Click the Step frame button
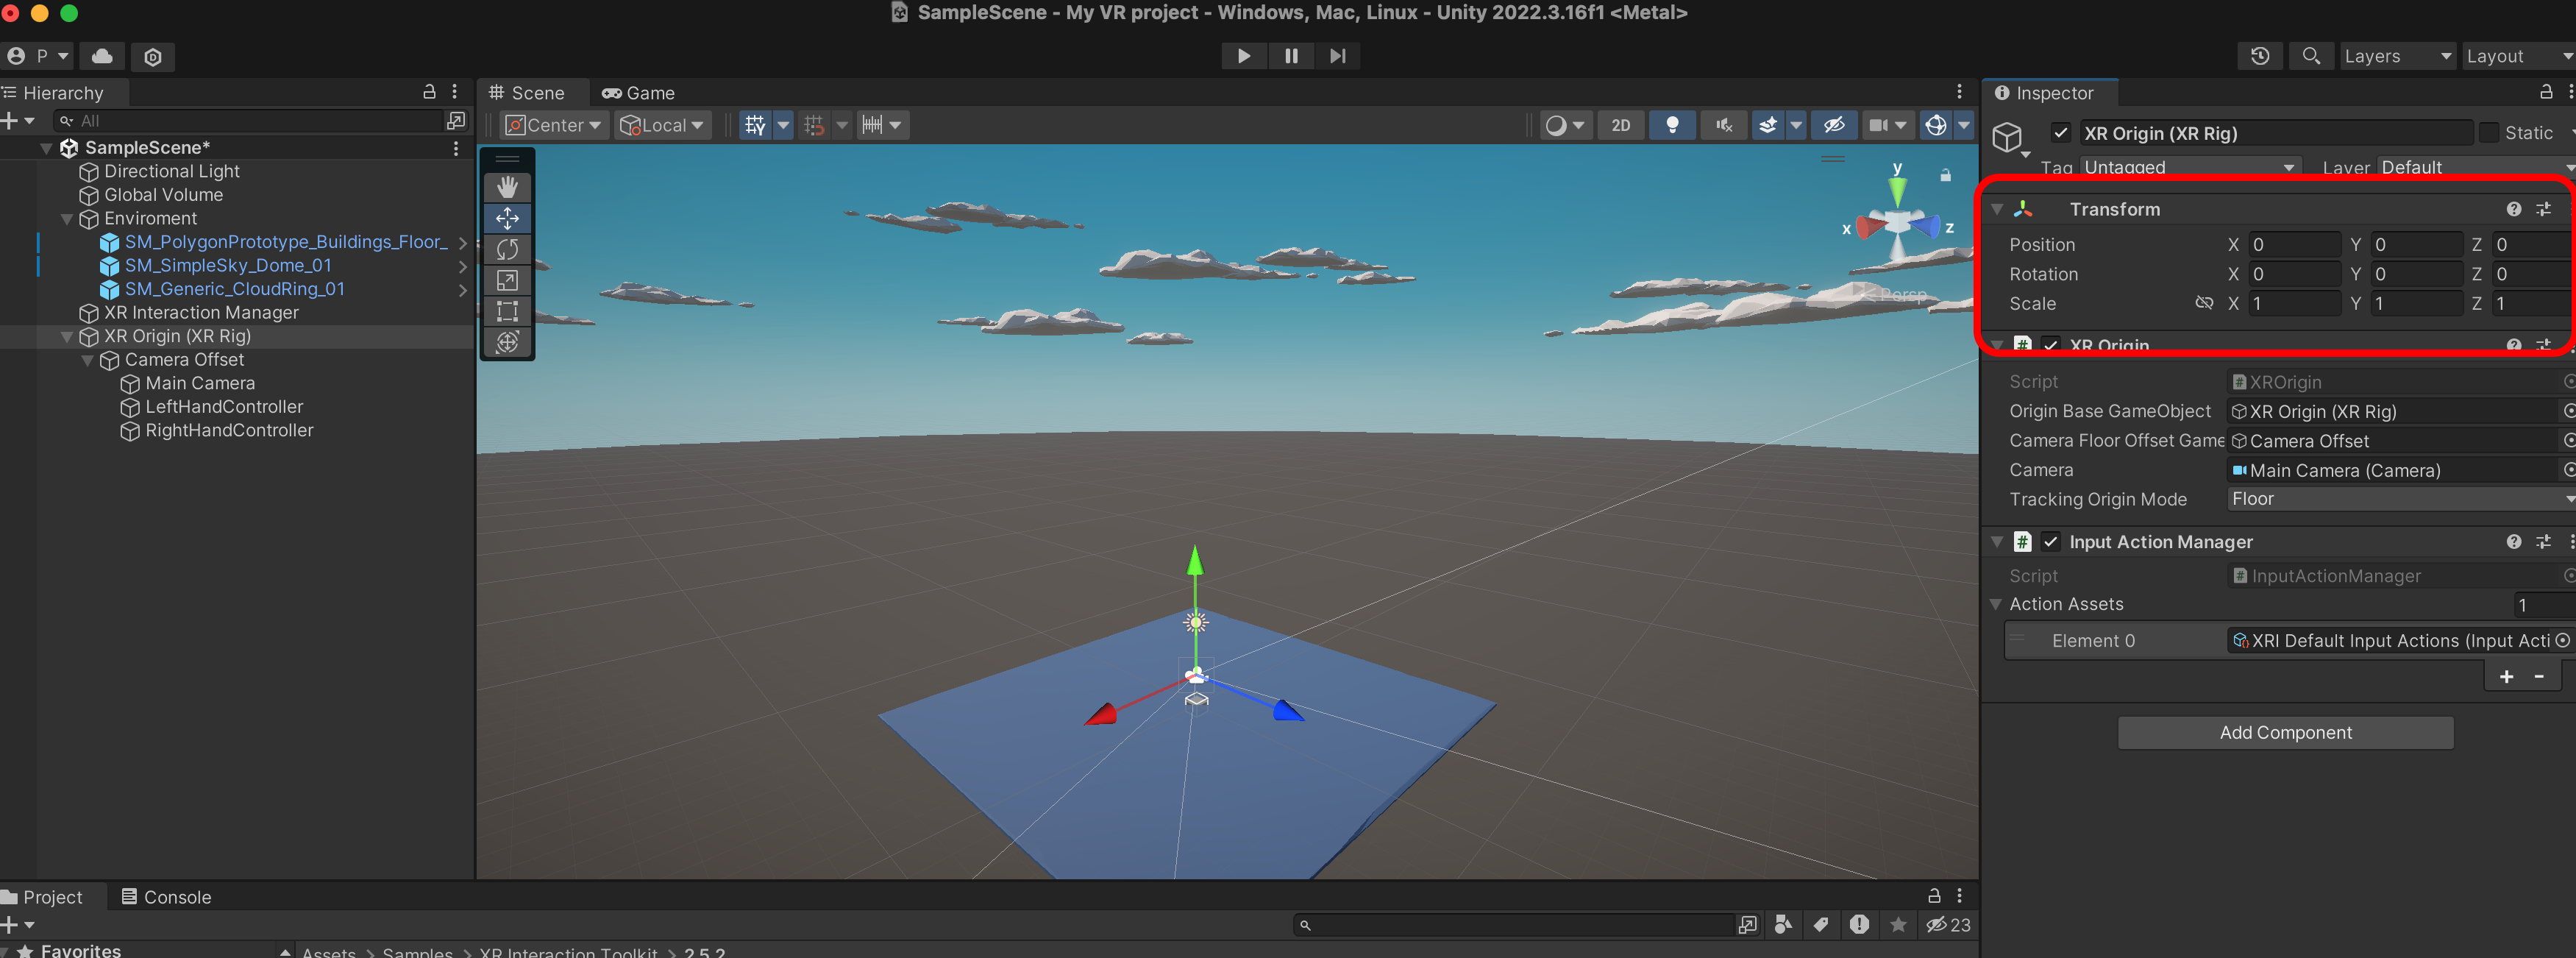The height and width of the screenshot is (958, 2576). [x=1337, y=56]
